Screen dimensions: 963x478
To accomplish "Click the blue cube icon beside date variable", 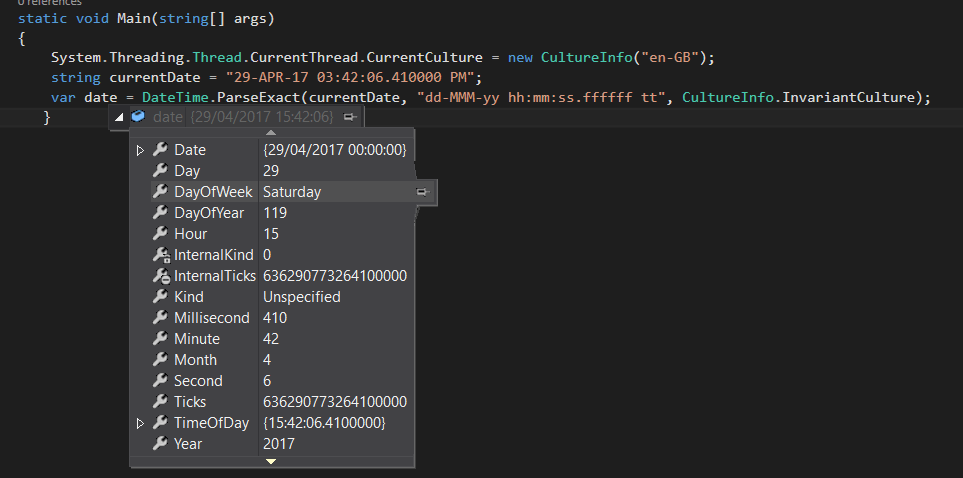I will [x=138, y=117].
